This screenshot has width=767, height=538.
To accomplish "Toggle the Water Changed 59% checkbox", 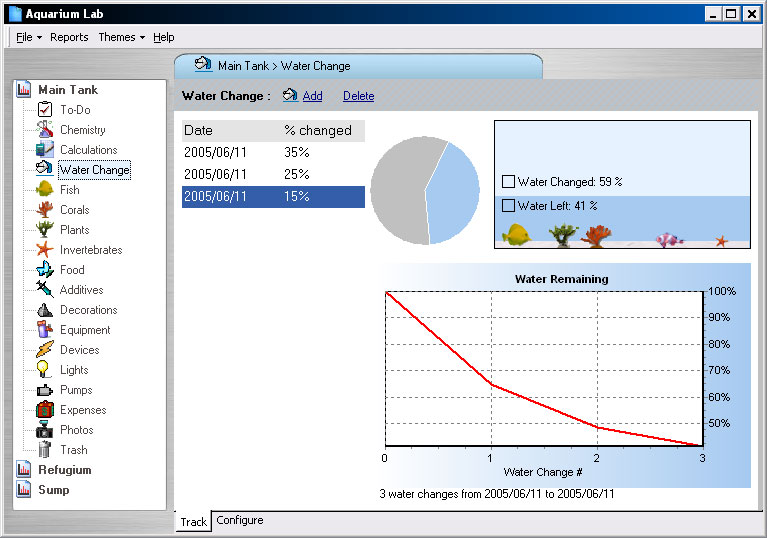I will 508,182.
